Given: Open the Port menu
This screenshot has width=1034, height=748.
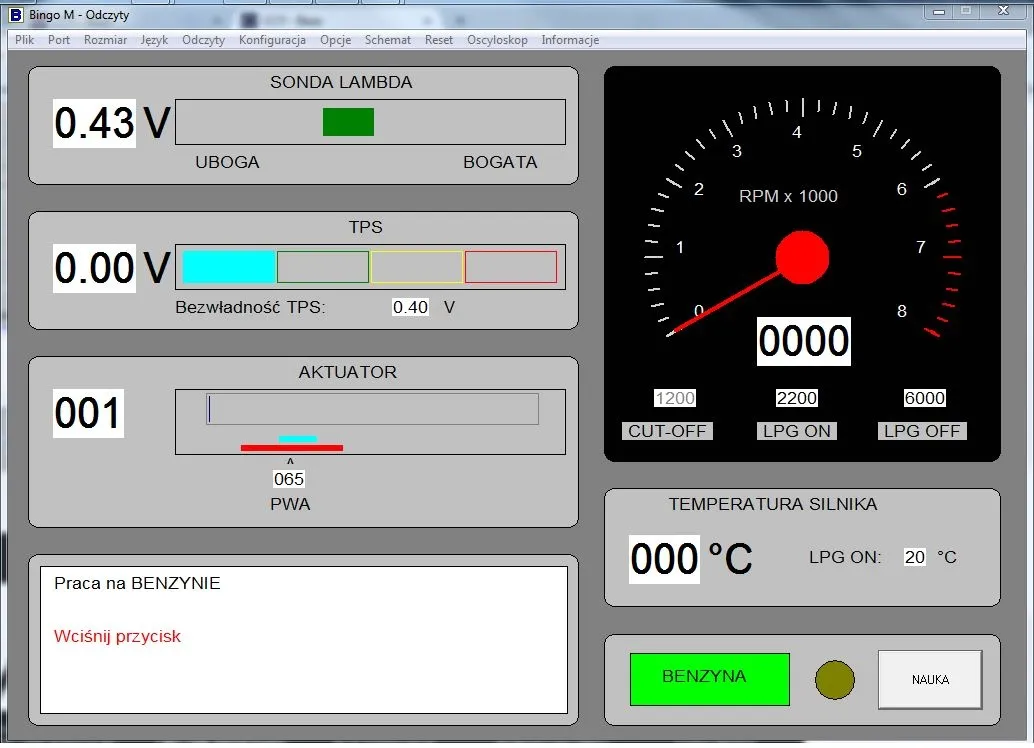Looking at the screenshot, I should [58, 40].
